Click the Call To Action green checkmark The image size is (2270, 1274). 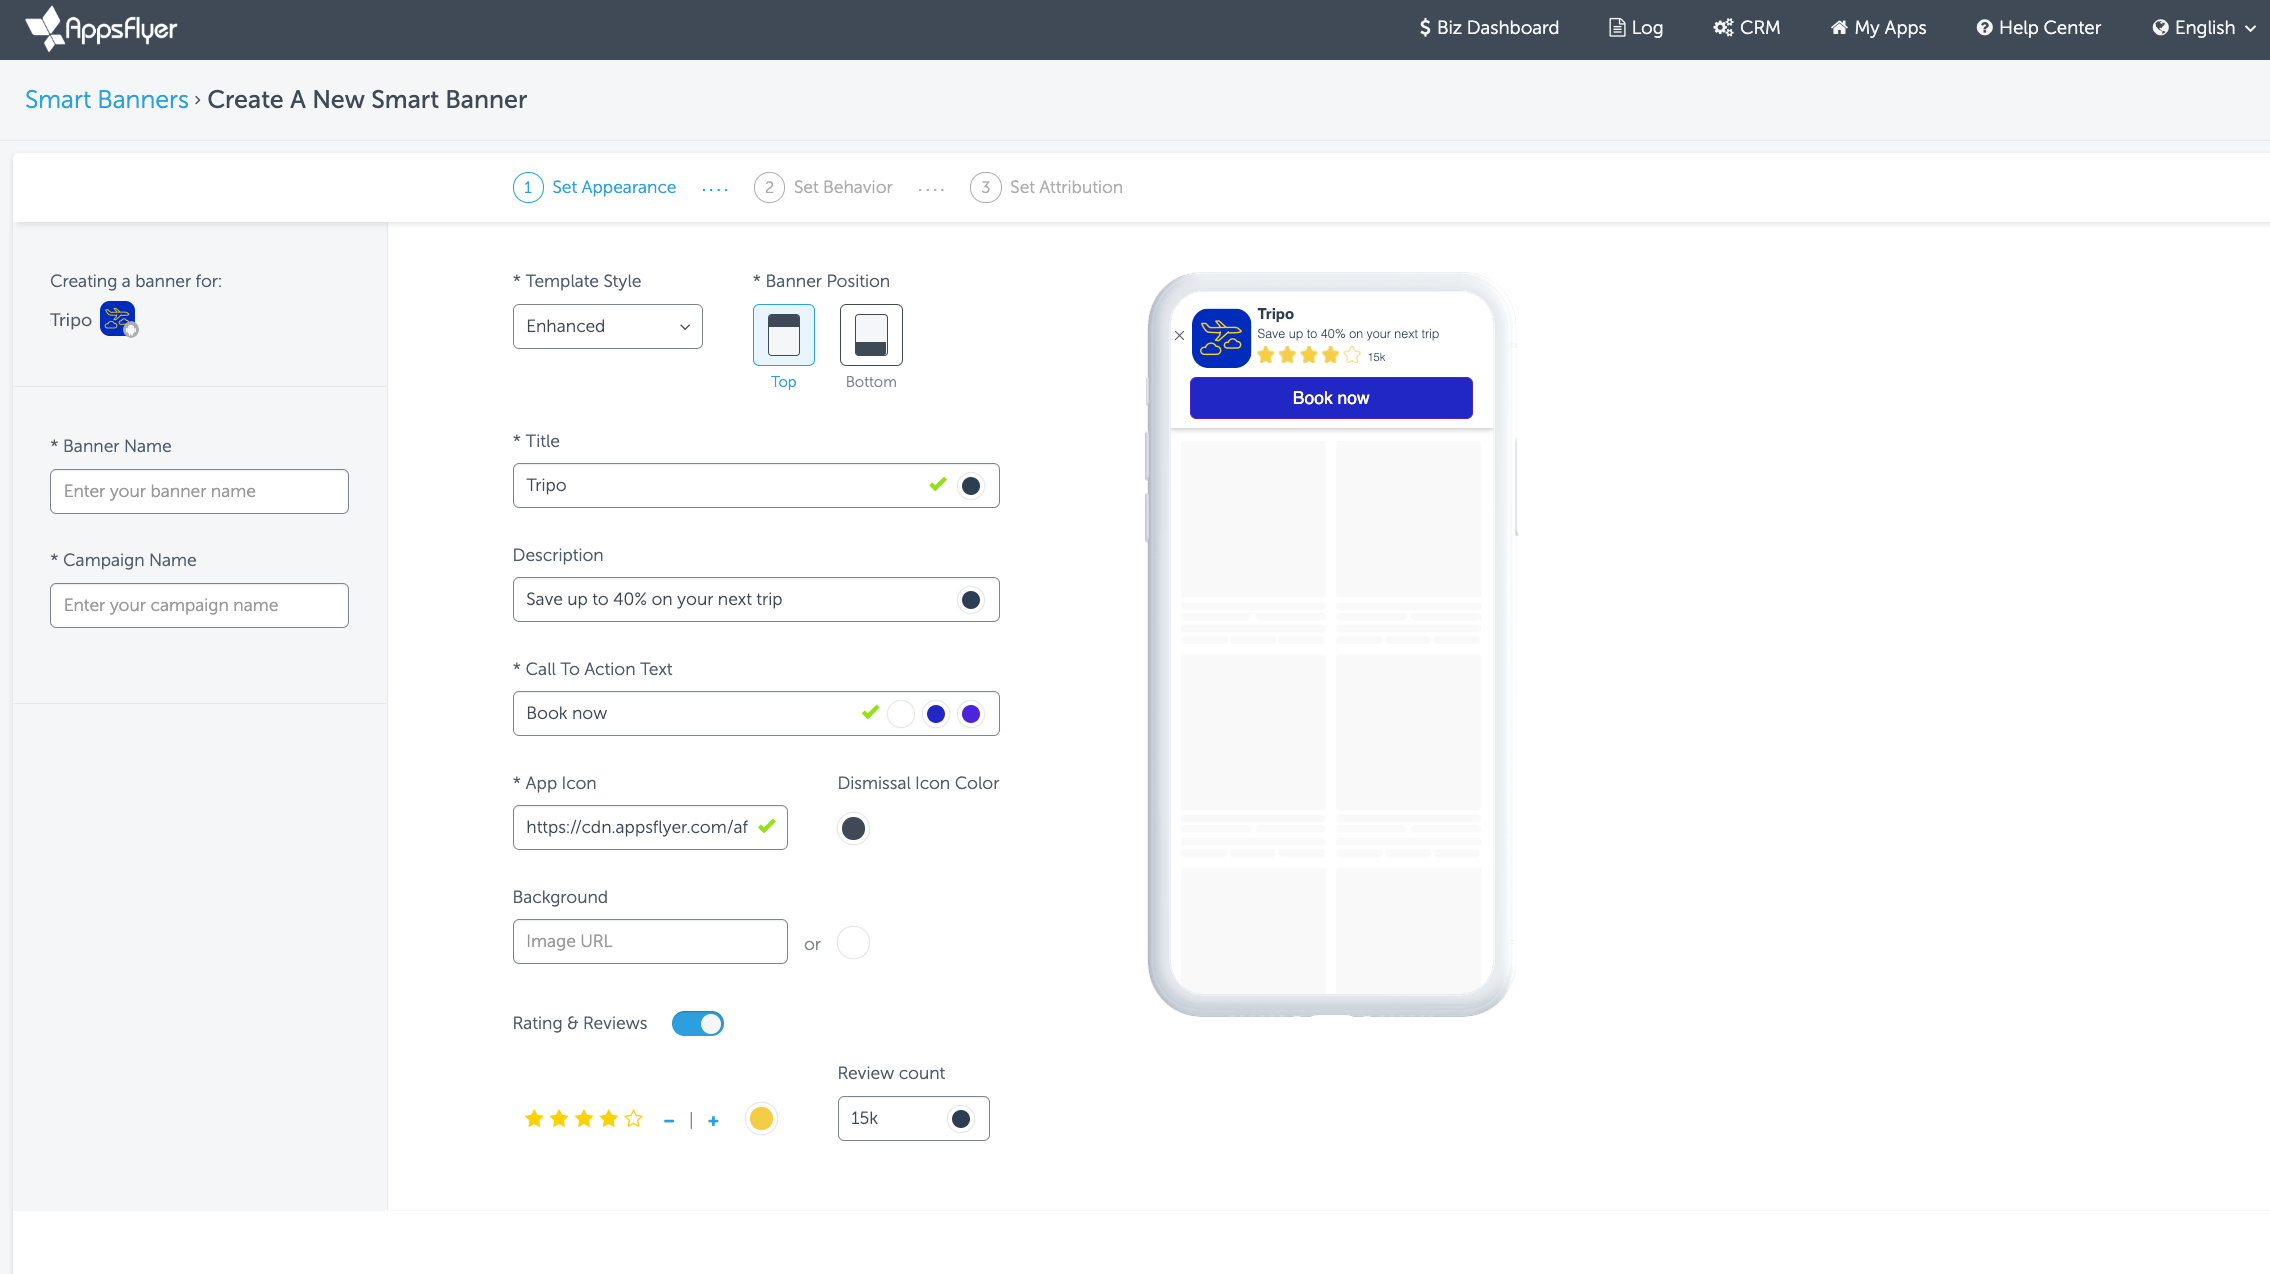coord(870,713)
